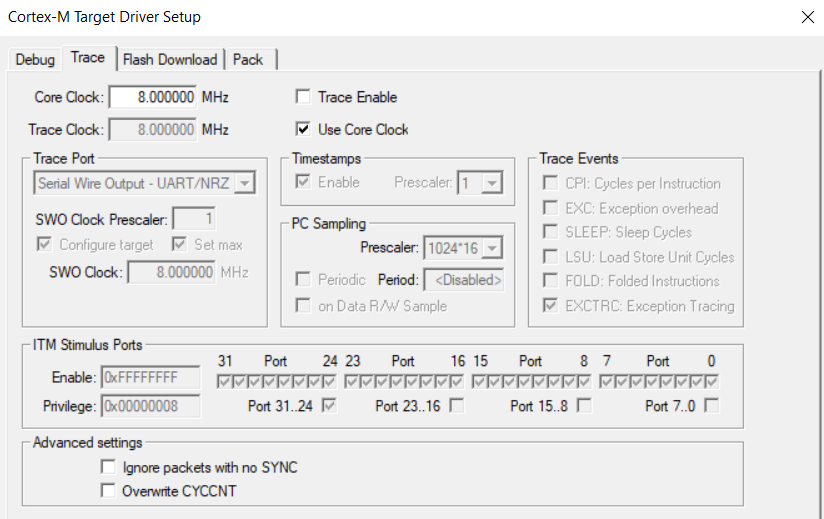Toggle Ignore packets with no SYNC
This screenshot has height=519, width=824.
pyautogui.click(x=108, y=467)
